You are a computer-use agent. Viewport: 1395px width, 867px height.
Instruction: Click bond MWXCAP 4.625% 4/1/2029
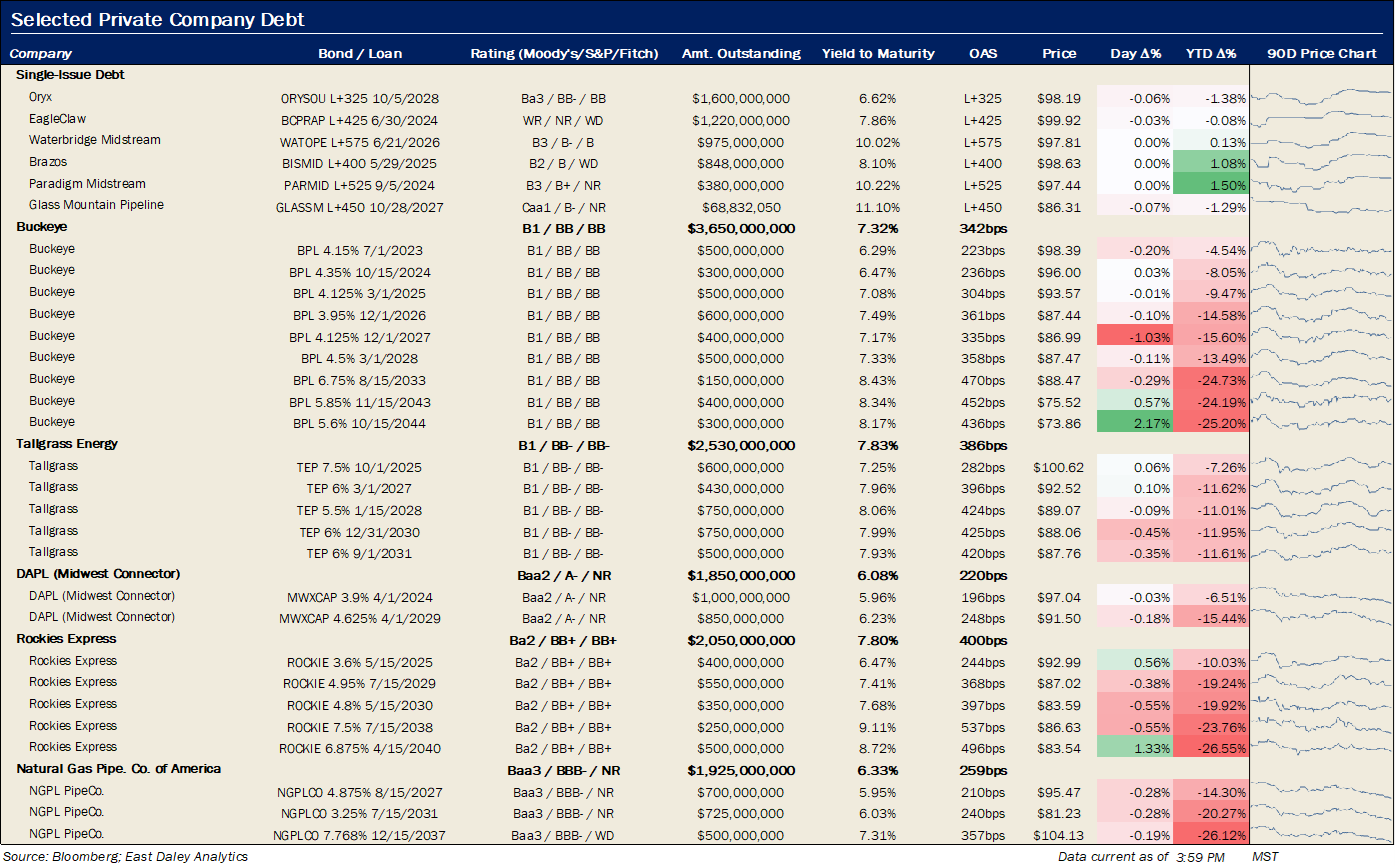click(360, 618)
